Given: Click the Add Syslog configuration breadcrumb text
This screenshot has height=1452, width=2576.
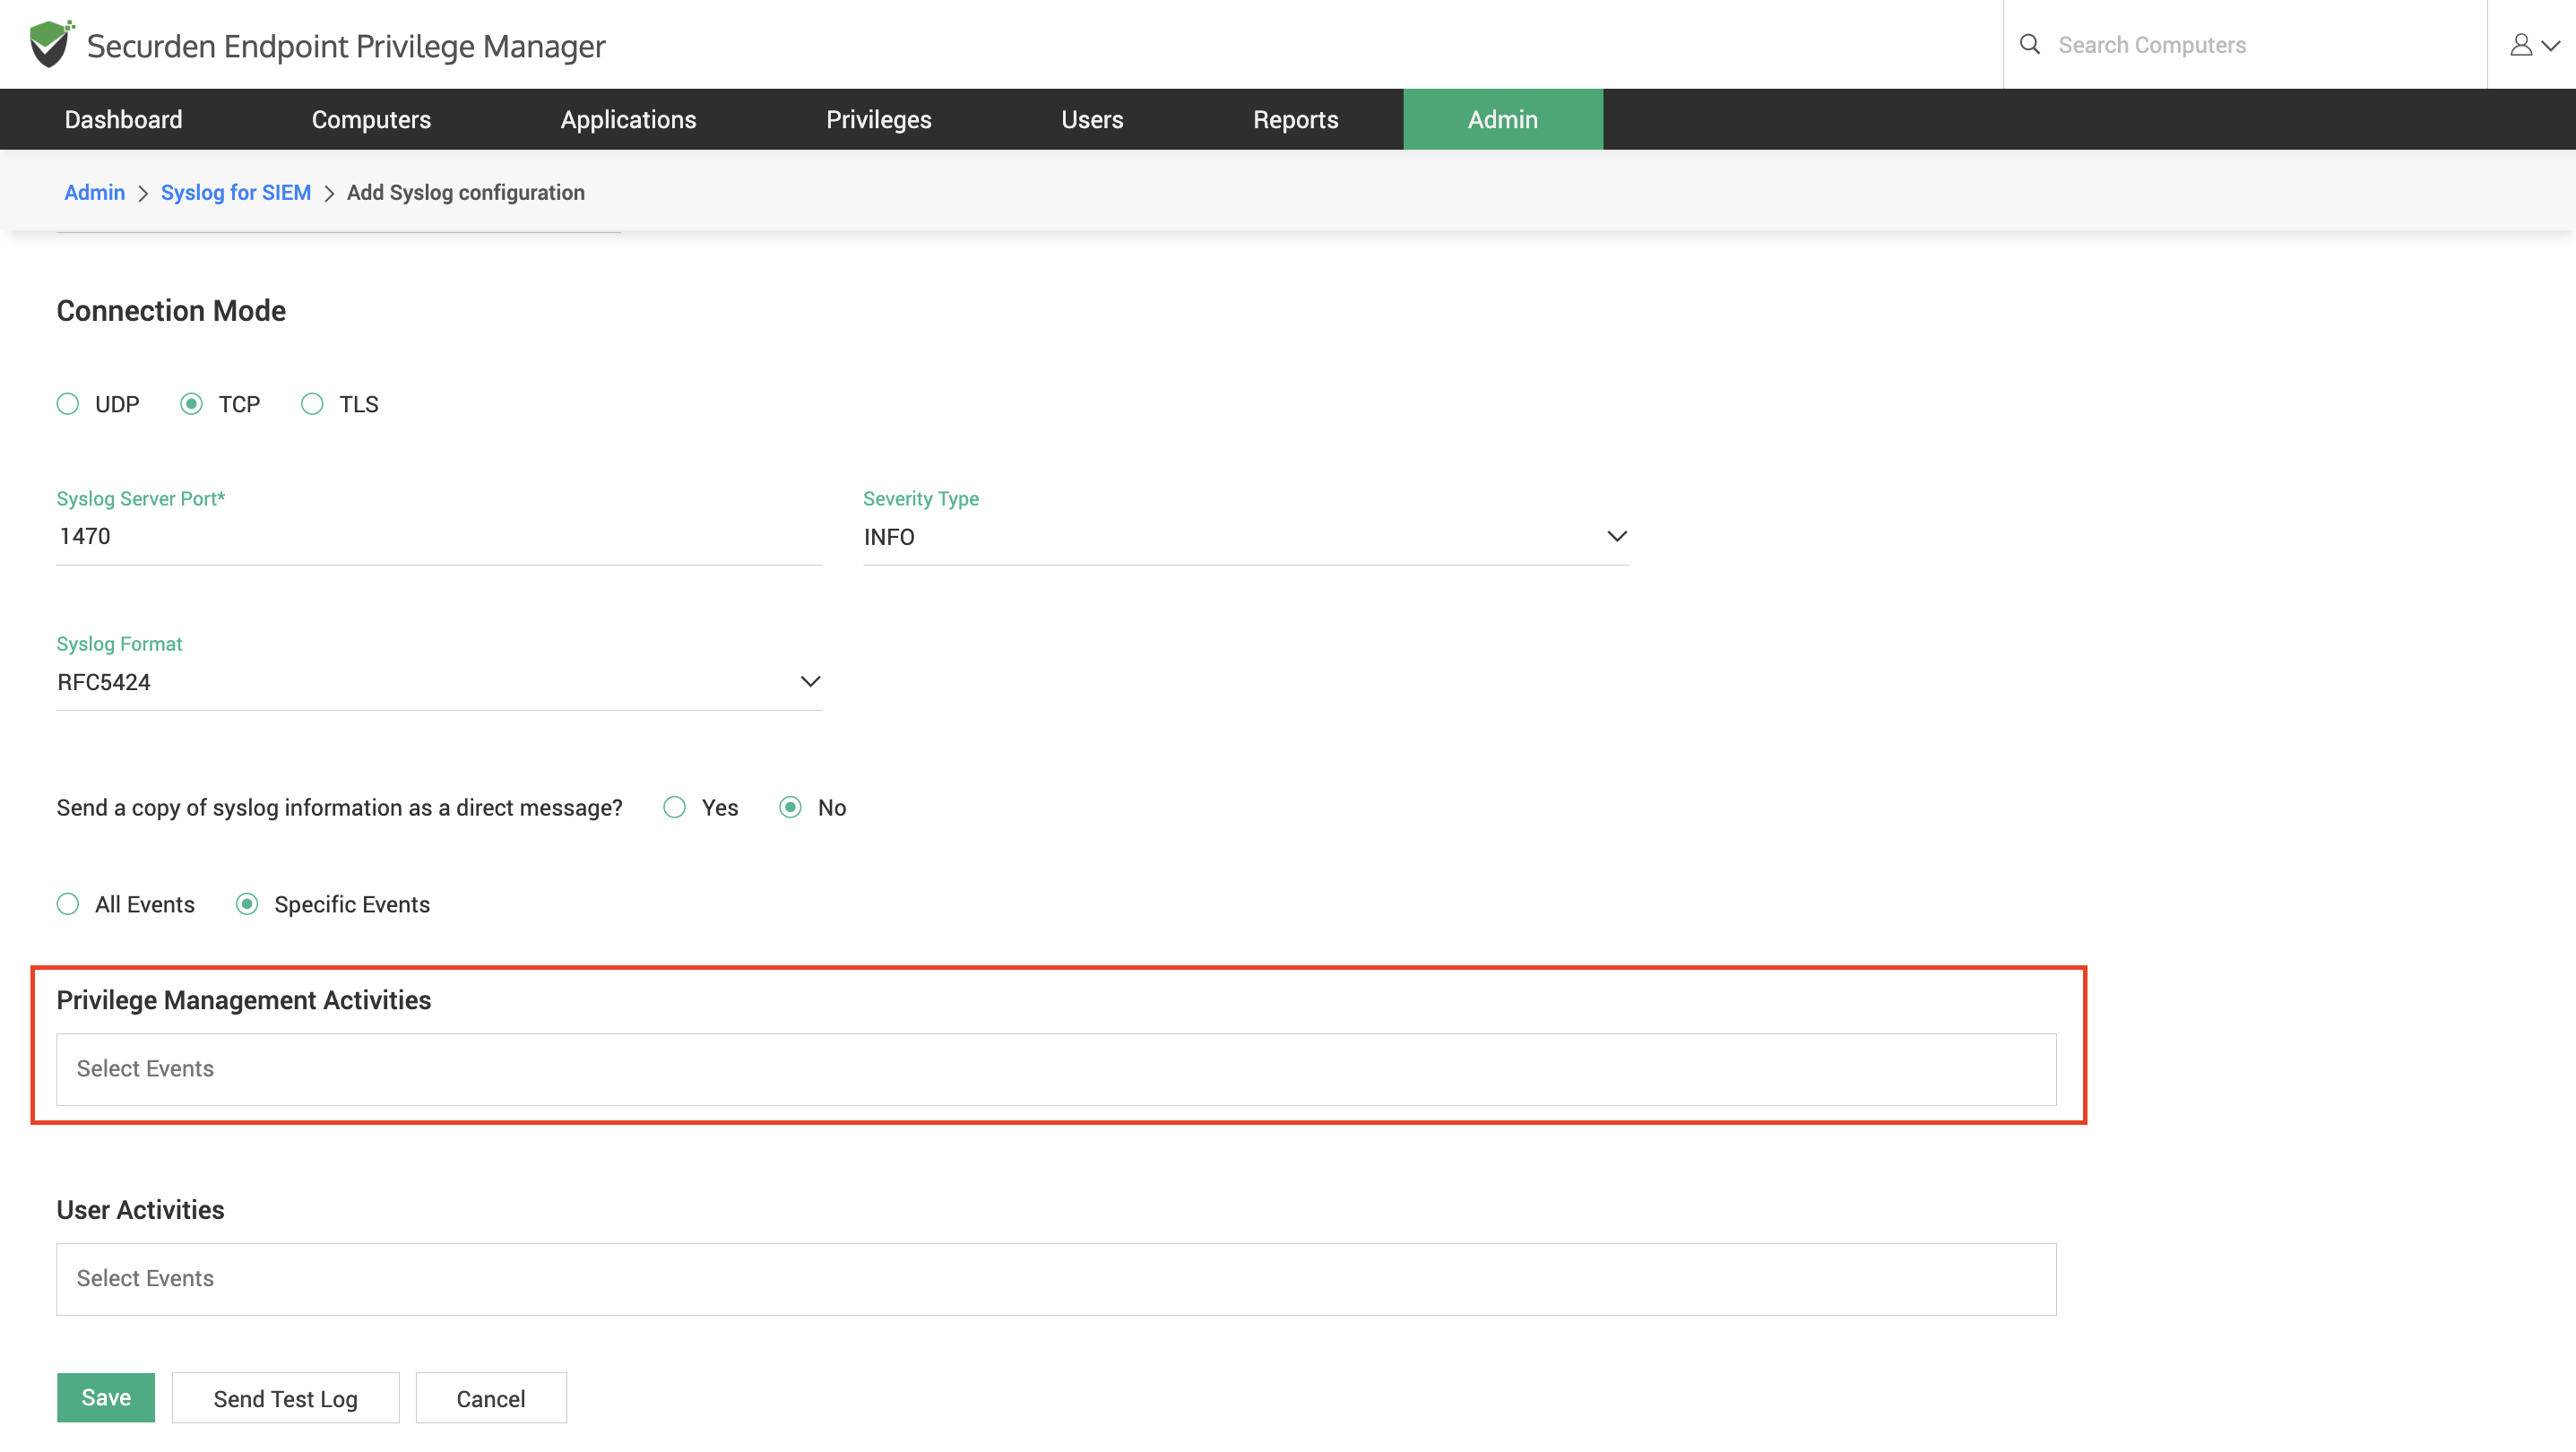Looking at the screenshot, I should [466, 192].
